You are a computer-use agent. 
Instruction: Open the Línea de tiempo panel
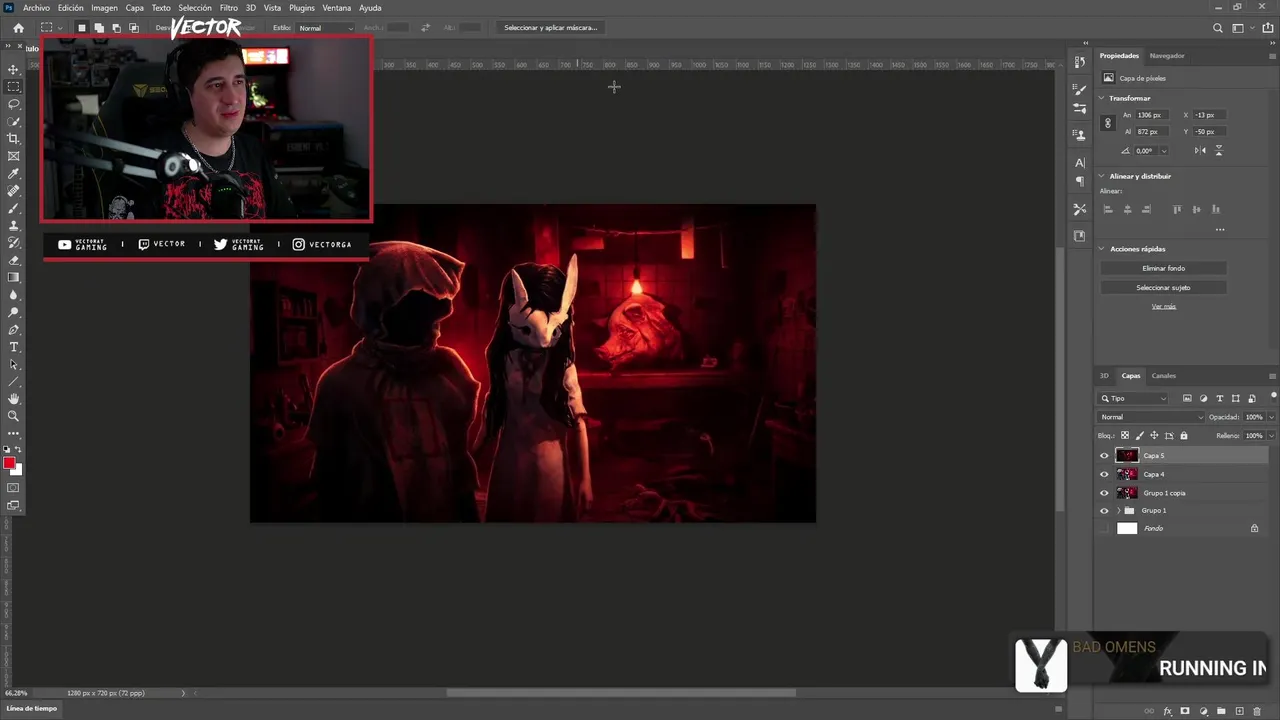[32, 708]
